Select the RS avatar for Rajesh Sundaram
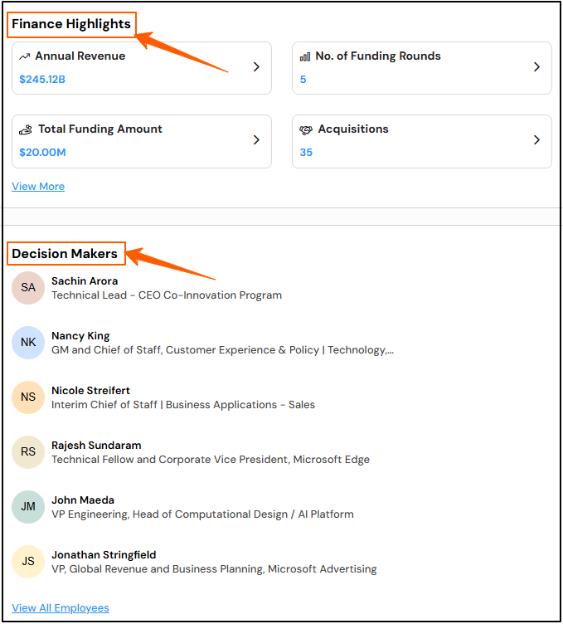 (x=28, y=452)
